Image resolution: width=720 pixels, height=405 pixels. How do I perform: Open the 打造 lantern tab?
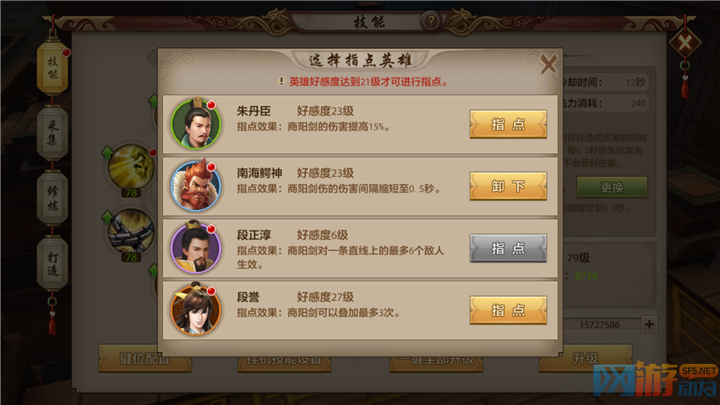[x=52, y=264]
